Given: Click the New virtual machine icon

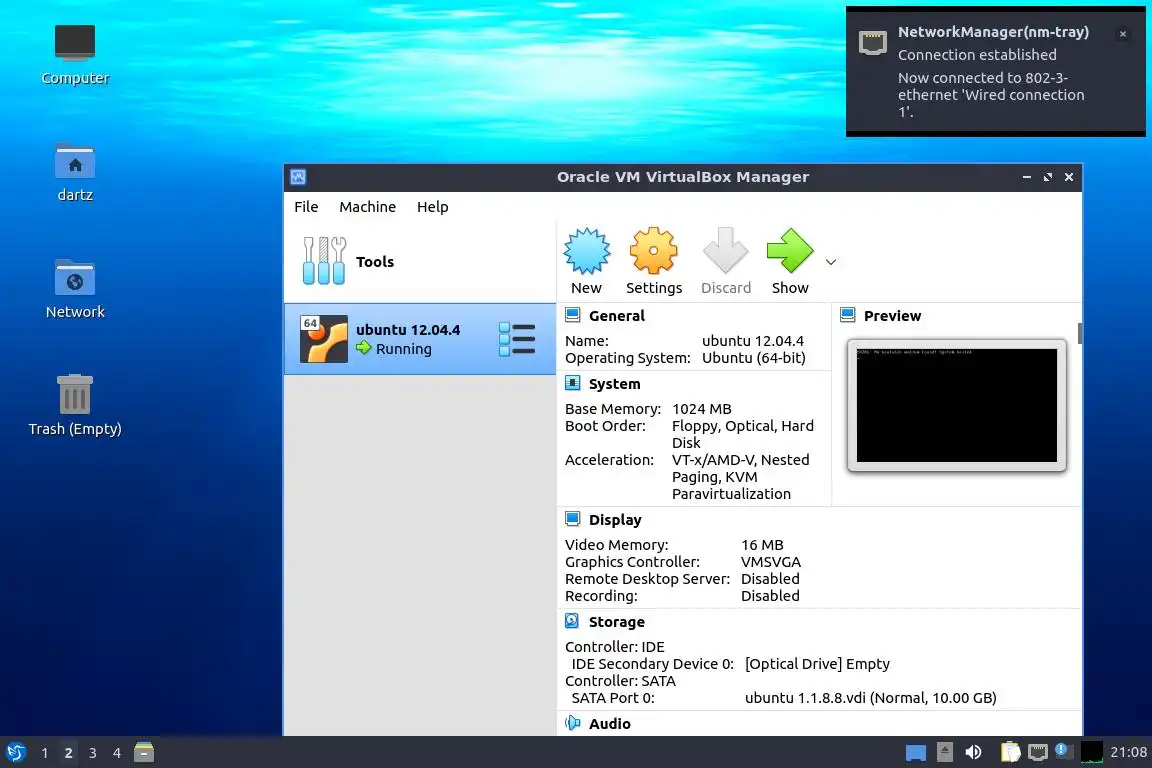Looking at the screenshot, I should (x=586, y=251).
